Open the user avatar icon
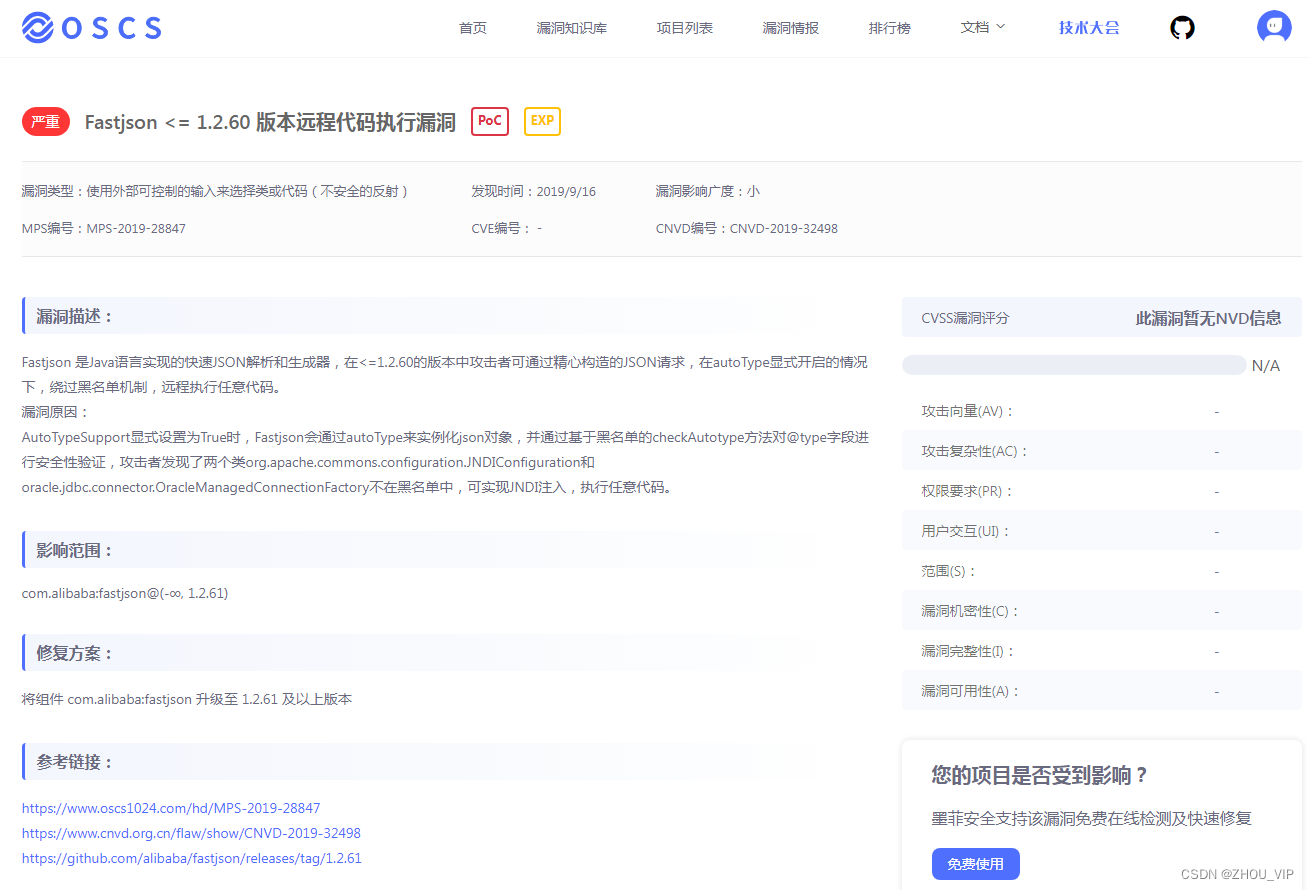 (x=1274, y=27)
